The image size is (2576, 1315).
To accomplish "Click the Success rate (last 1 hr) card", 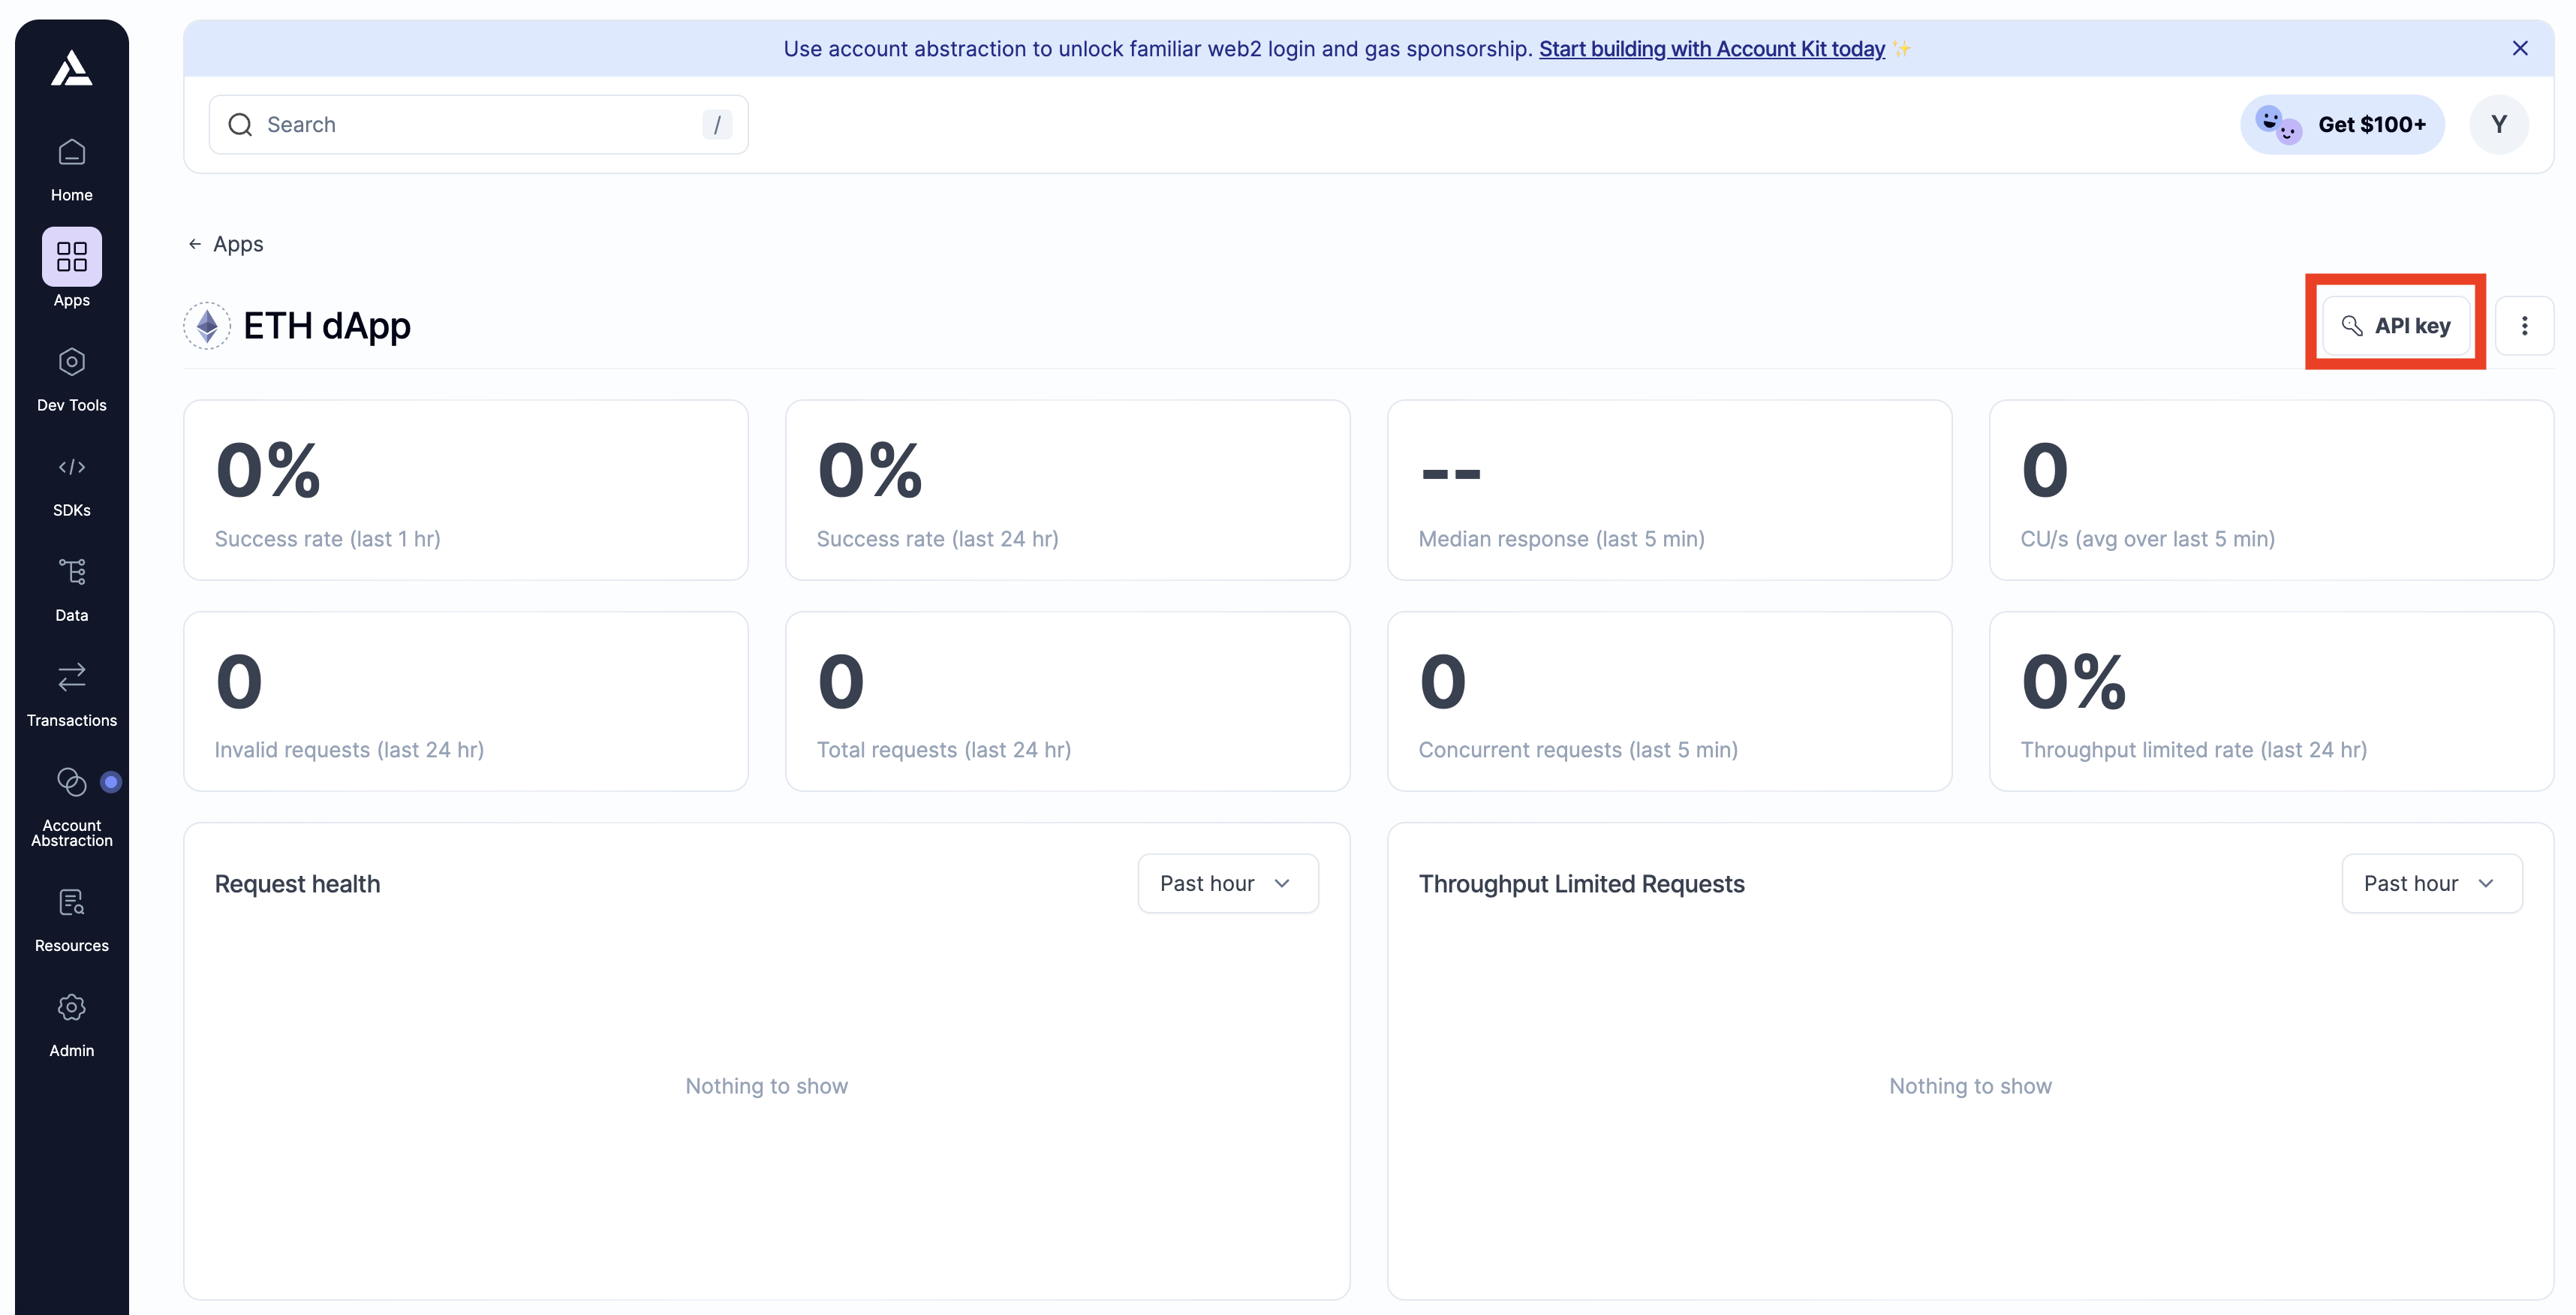I will coord(466,490).
